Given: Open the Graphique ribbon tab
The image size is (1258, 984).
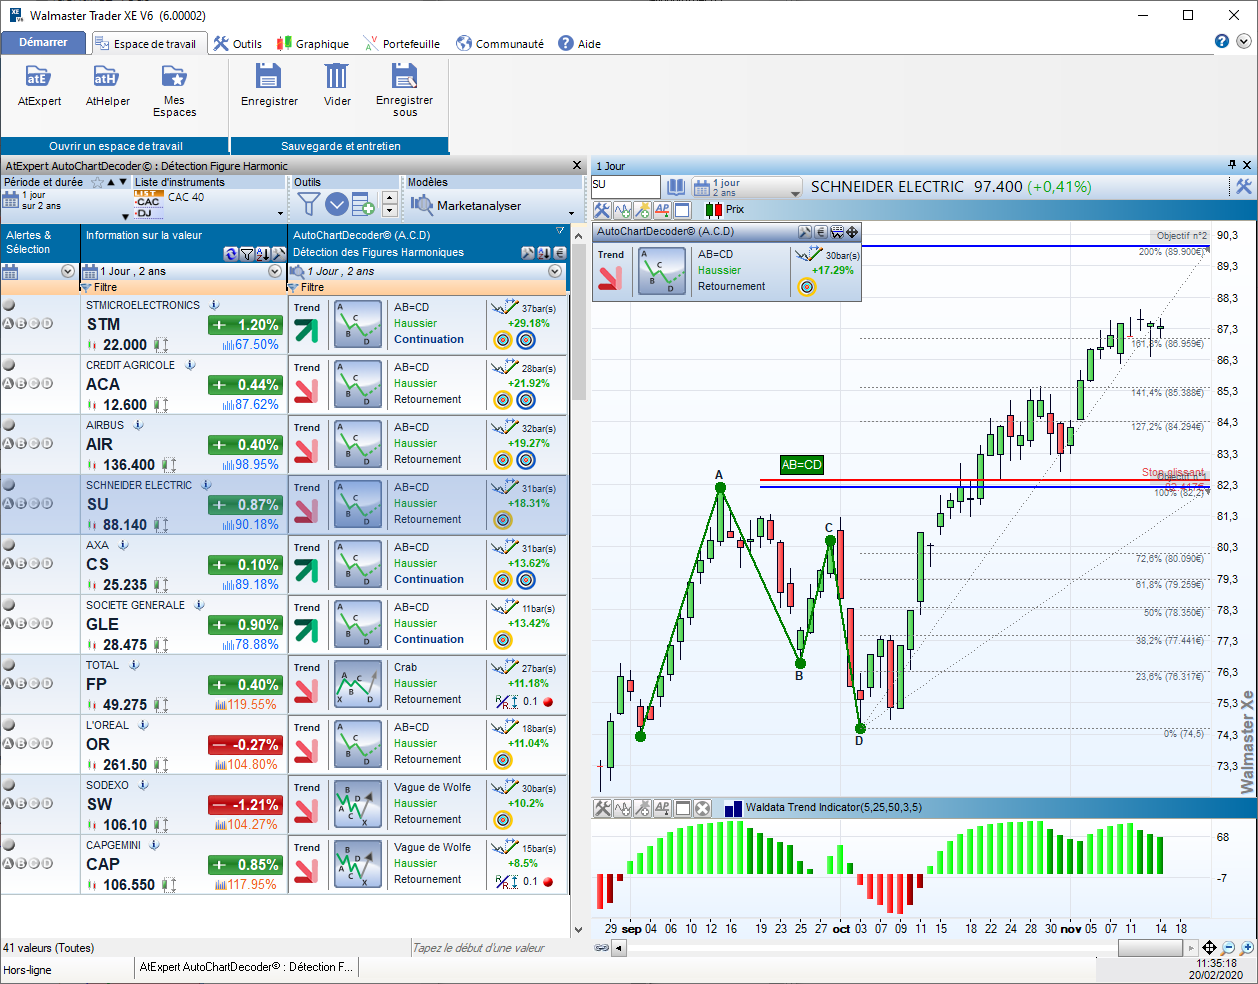Looking at the screenshot, I should [x=313, y=43].
